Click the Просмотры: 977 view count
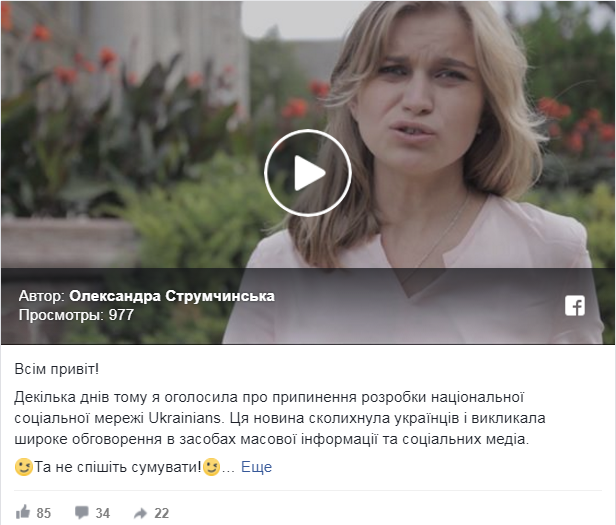The width and height of the screenshot is (616, 525). [76, 315]
